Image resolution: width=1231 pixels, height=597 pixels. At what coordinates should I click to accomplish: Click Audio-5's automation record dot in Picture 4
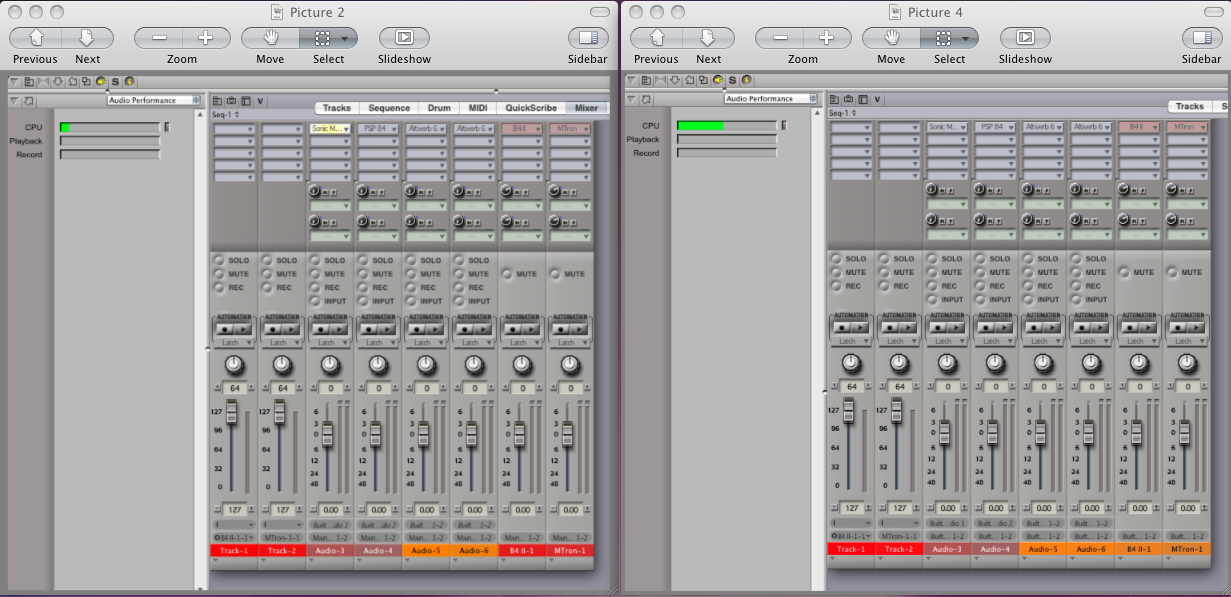tap(1033, 327)
